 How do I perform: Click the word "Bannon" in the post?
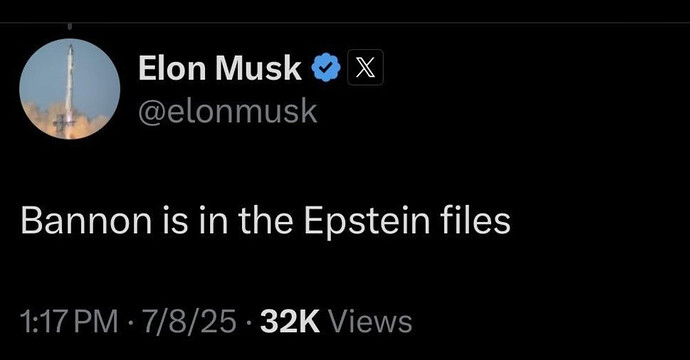(x=86, y=220)
